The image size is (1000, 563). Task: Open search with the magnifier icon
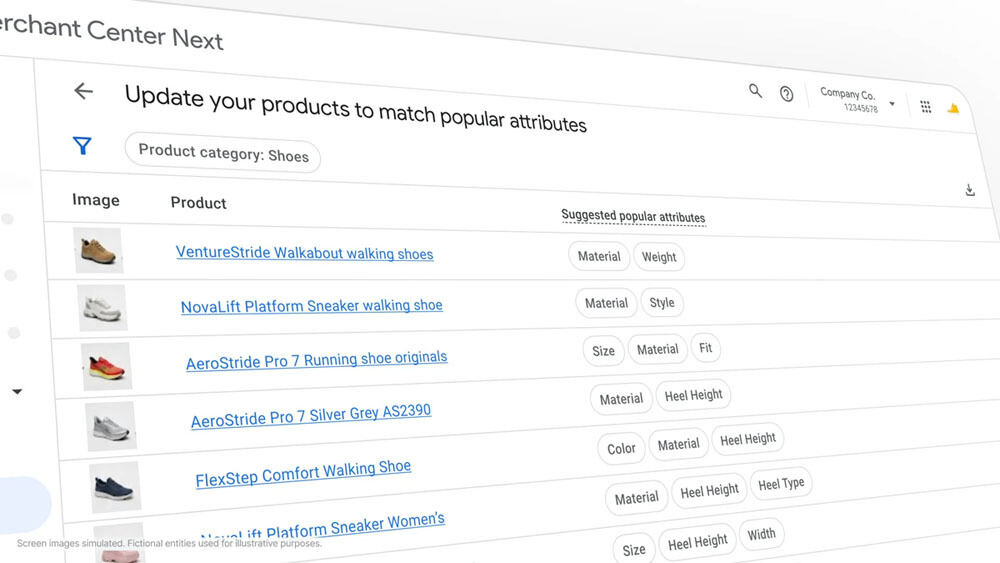pyautogui.click(x=755, y=91)
